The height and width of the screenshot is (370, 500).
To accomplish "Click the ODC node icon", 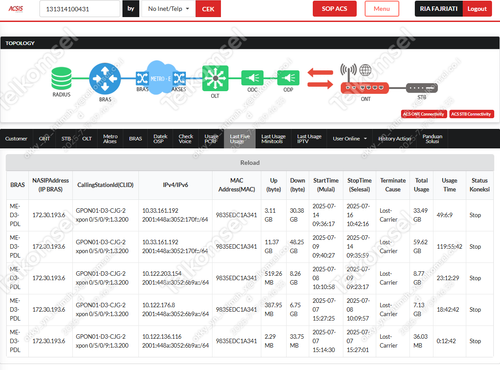I will pyautogui.click(x=252, y=78).
